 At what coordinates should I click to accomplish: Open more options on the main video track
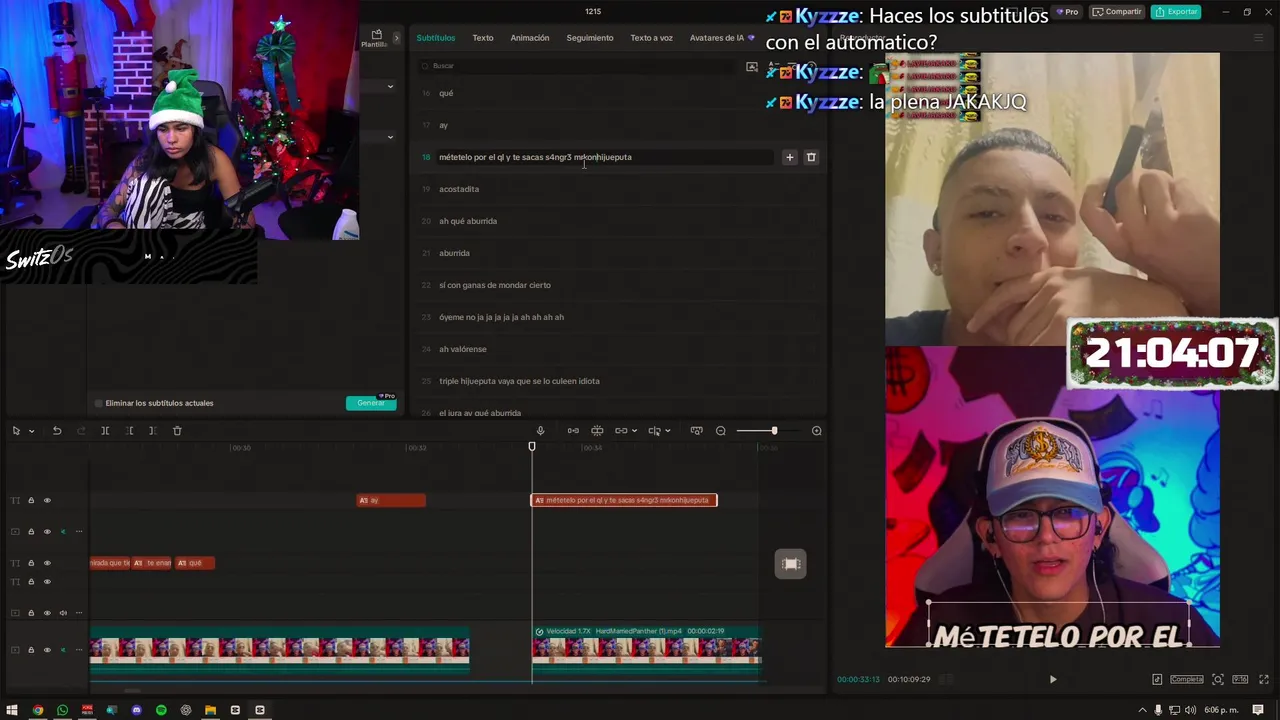click(x=79, y=650)
